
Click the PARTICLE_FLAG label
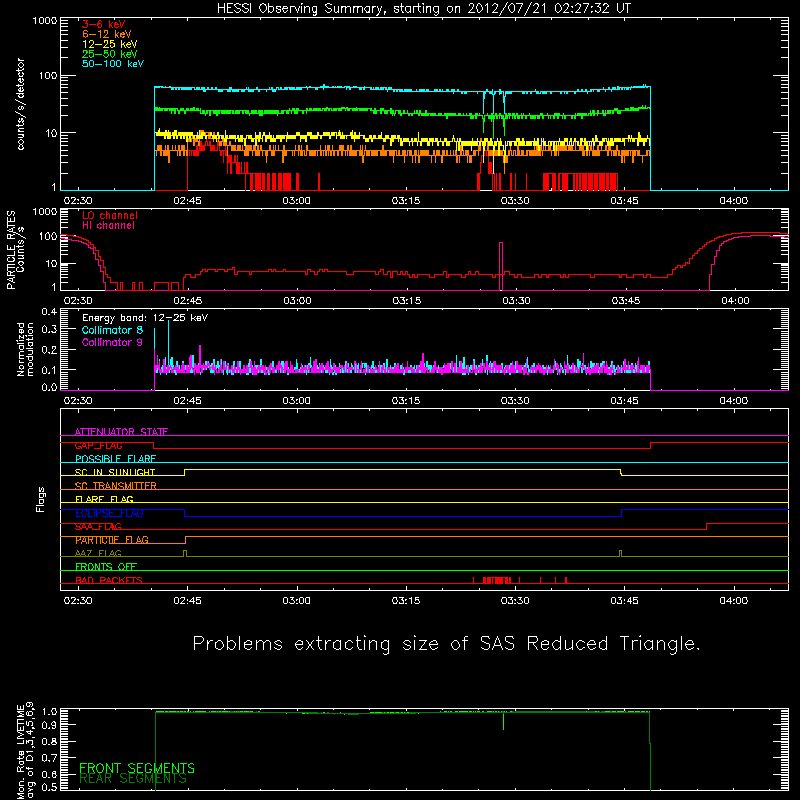112,540
